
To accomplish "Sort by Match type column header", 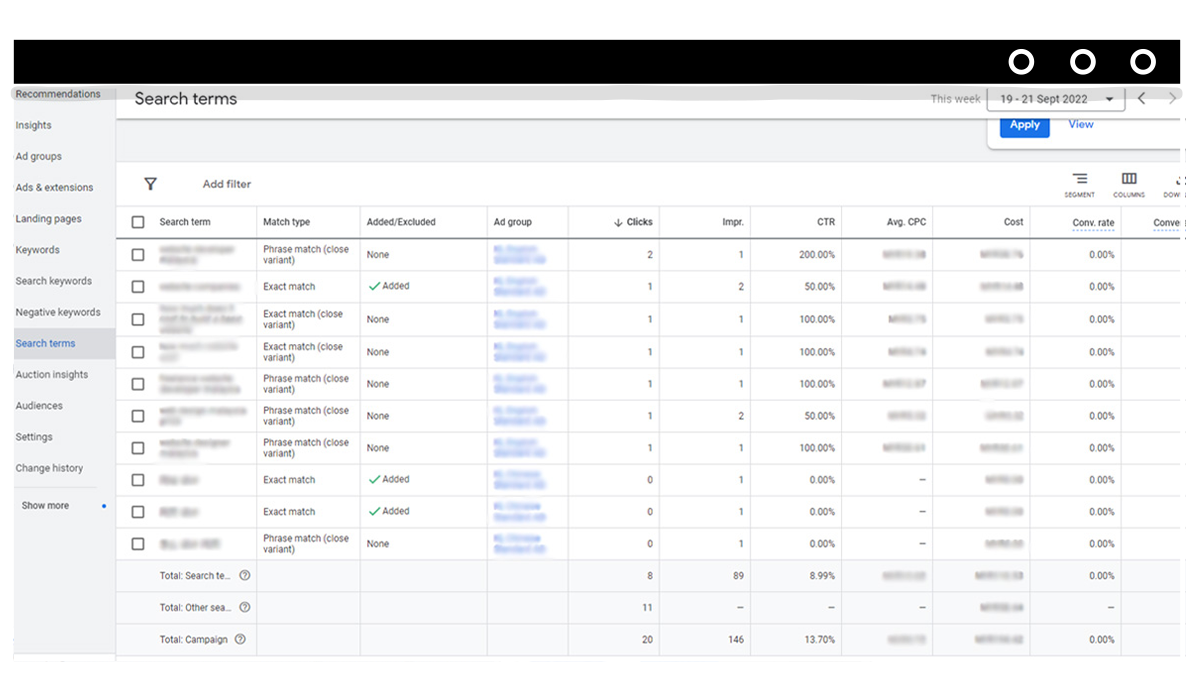I will click(x=287, y=222).
